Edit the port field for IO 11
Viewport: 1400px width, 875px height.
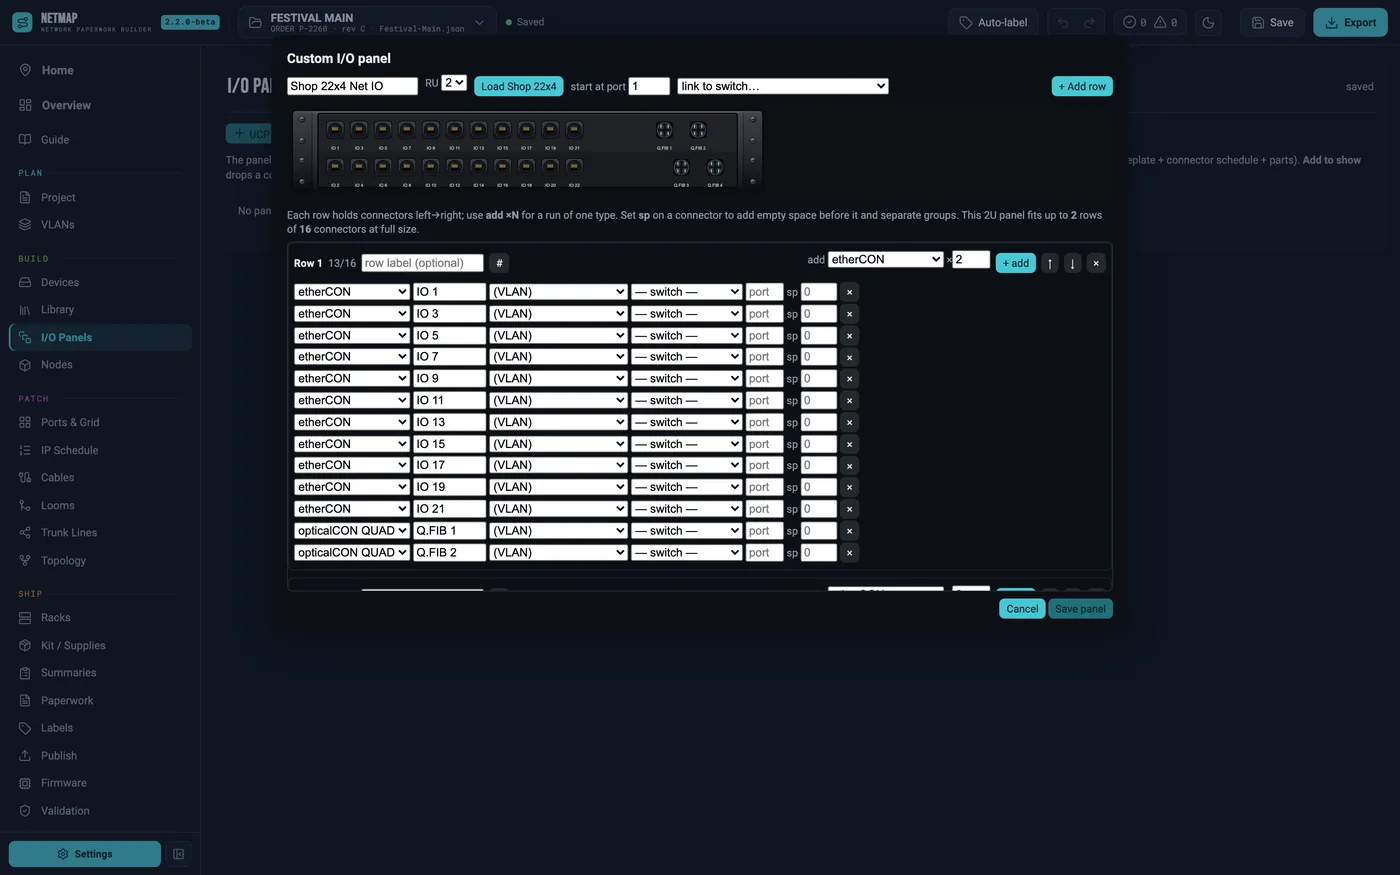[x=764, y=401]
